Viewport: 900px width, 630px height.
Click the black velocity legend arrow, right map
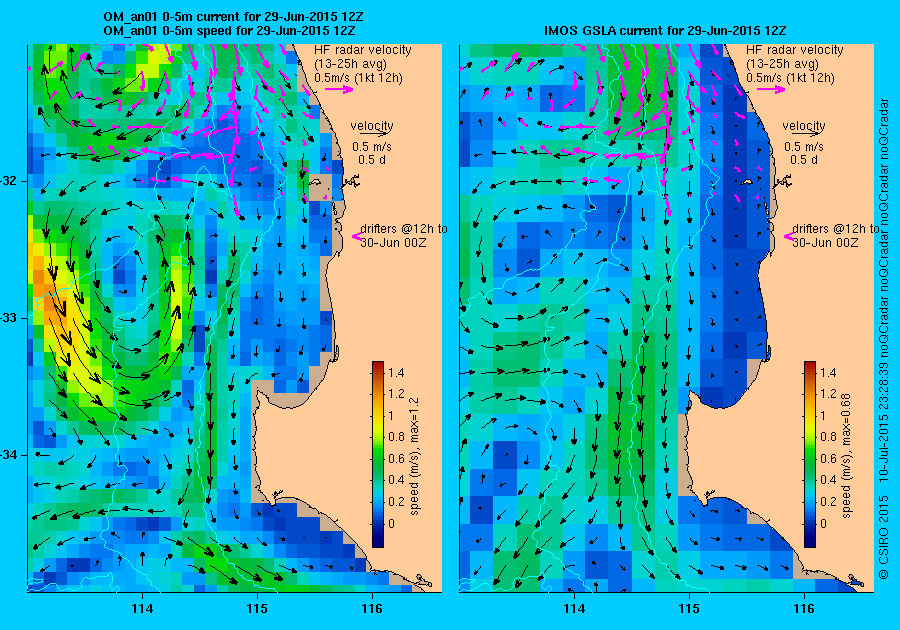pos(804,133)
